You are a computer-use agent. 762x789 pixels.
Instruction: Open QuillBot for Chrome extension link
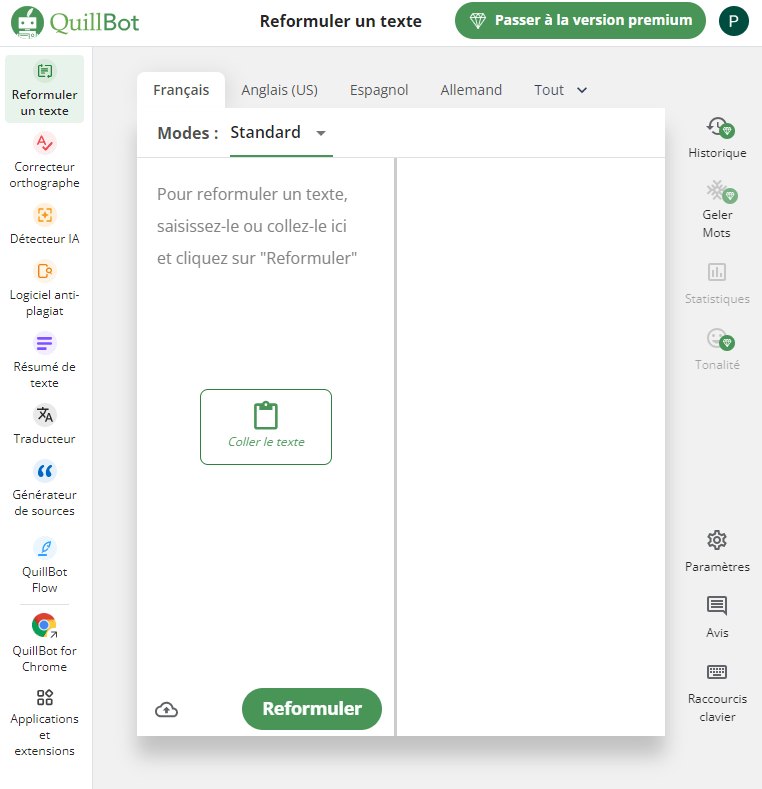44,643
